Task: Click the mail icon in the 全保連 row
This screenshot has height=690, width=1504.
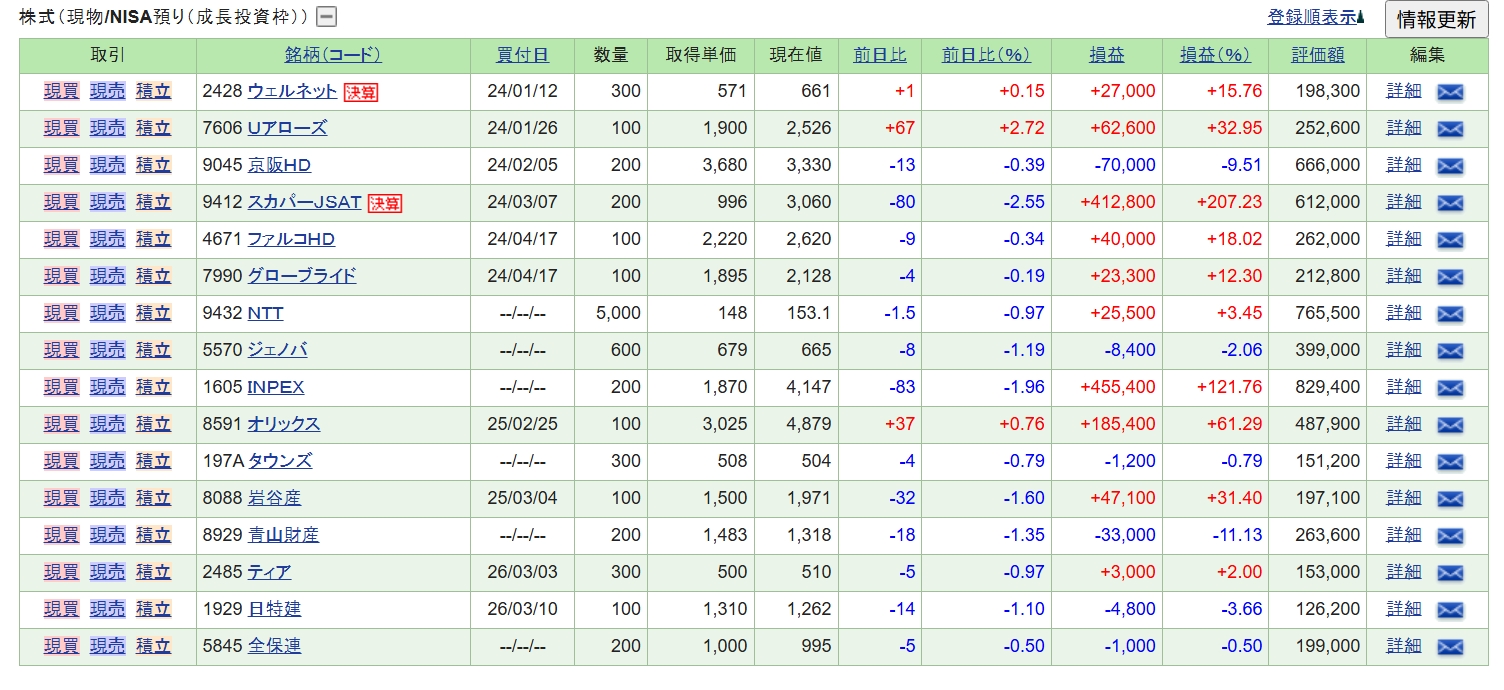Action: coord(1449,647)
